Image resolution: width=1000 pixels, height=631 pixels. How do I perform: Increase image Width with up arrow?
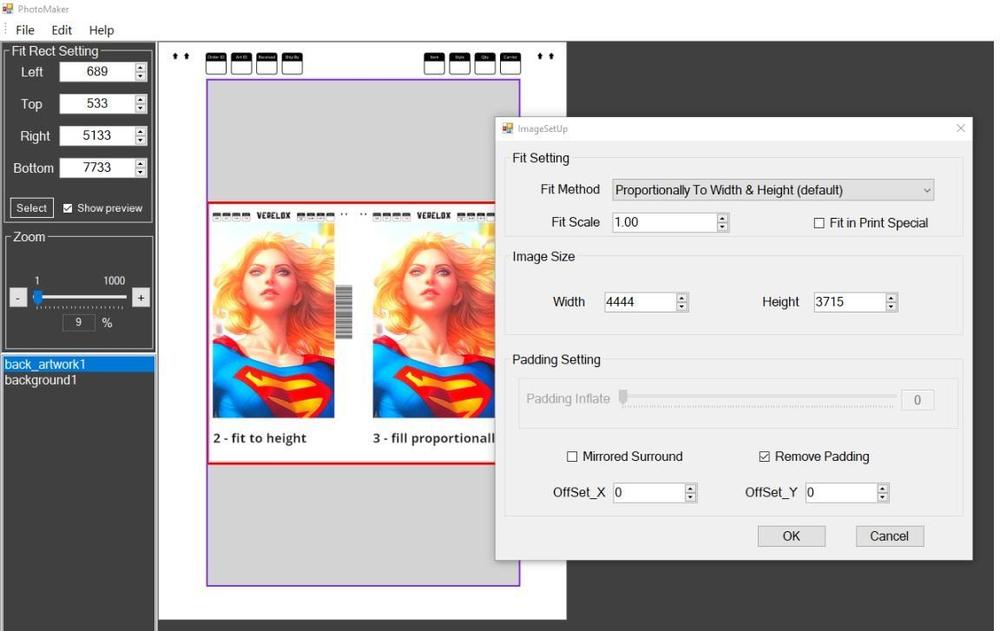(682, 297)
